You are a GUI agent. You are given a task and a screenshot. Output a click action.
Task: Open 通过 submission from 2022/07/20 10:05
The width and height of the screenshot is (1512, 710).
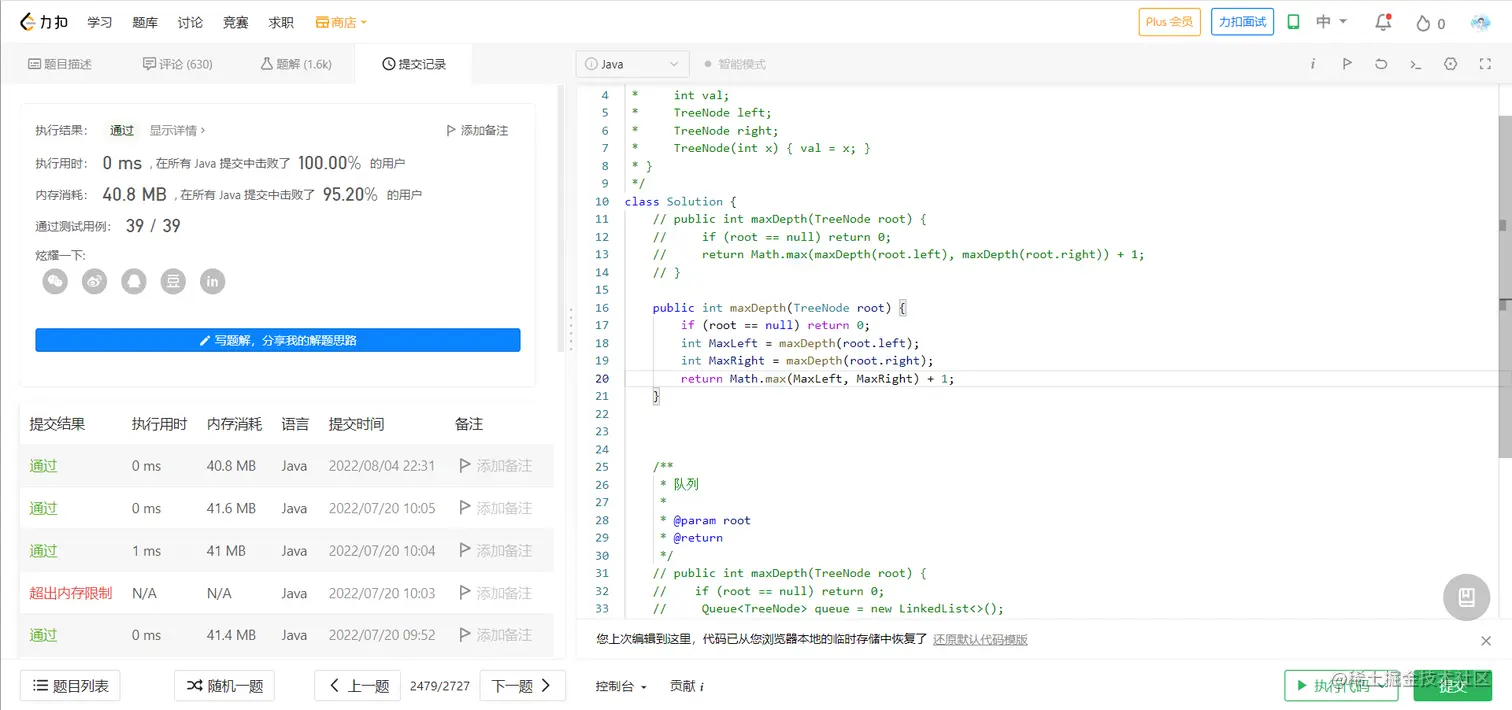click(x=43, y=508)
